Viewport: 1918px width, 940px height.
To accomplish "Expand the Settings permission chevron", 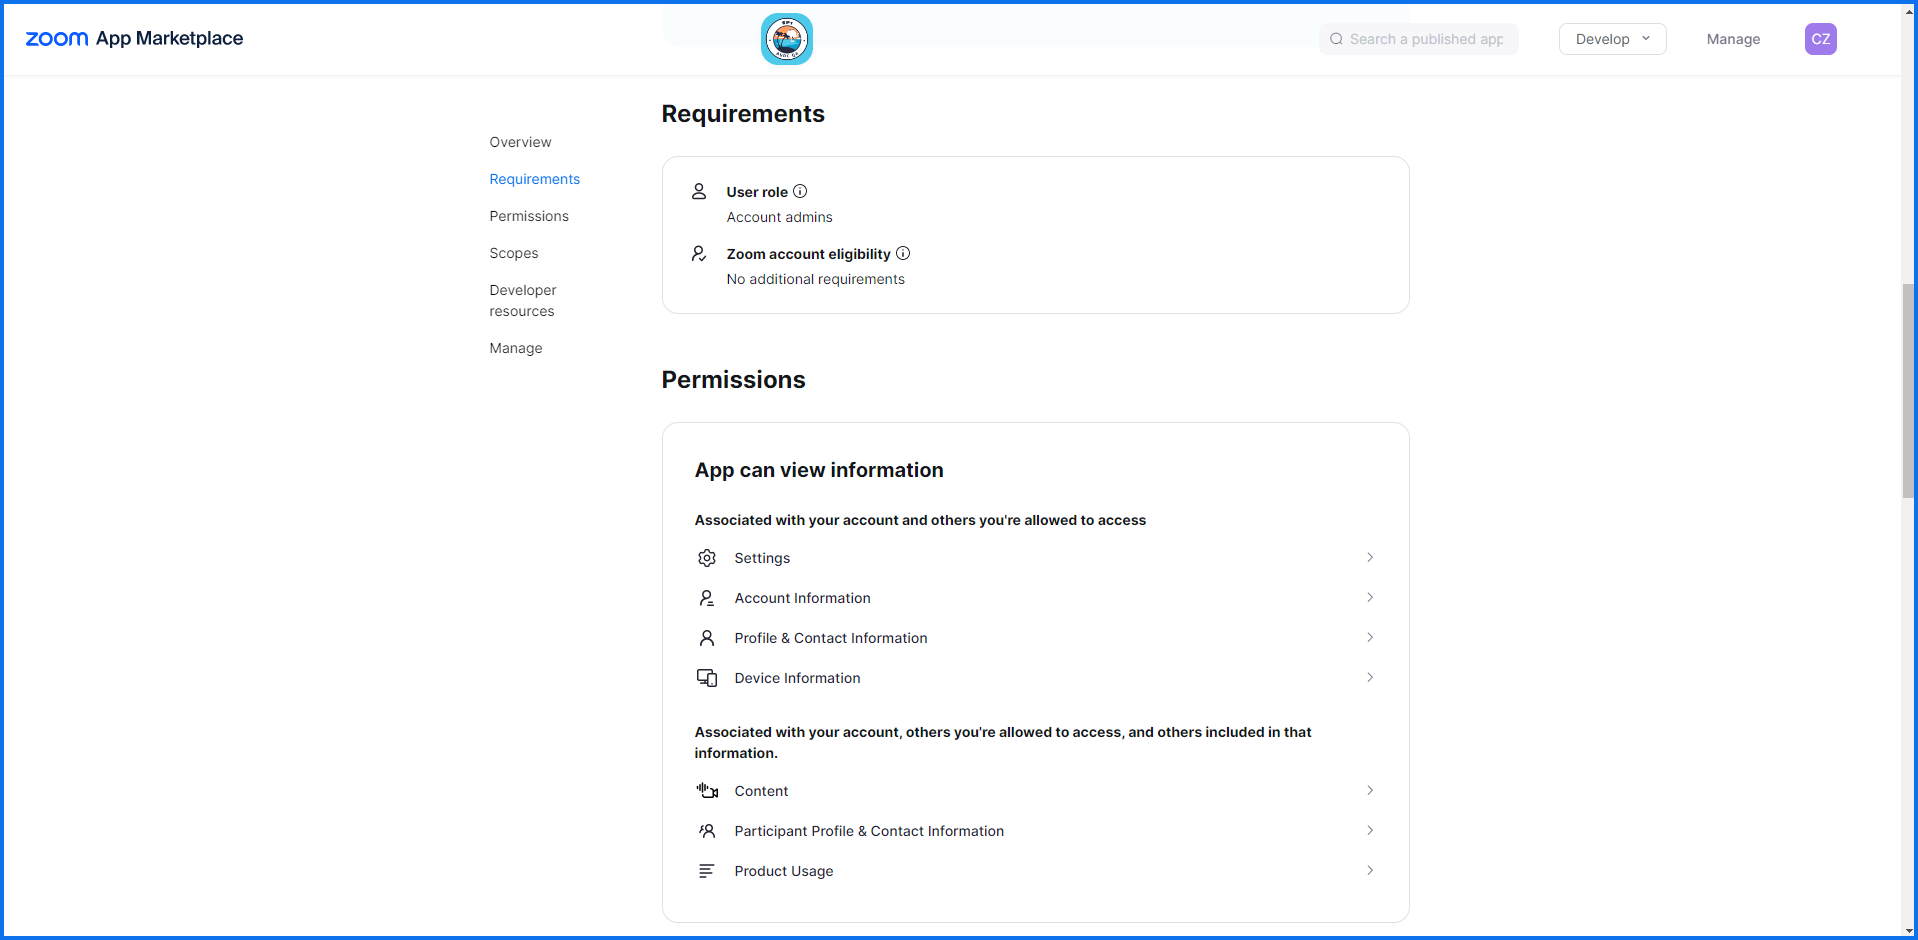I will 1369,558.
